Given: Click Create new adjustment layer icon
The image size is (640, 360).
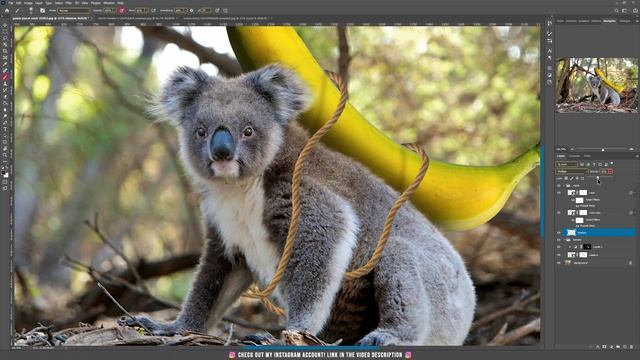Looking at the screenshot, I should tap(611, 347).
